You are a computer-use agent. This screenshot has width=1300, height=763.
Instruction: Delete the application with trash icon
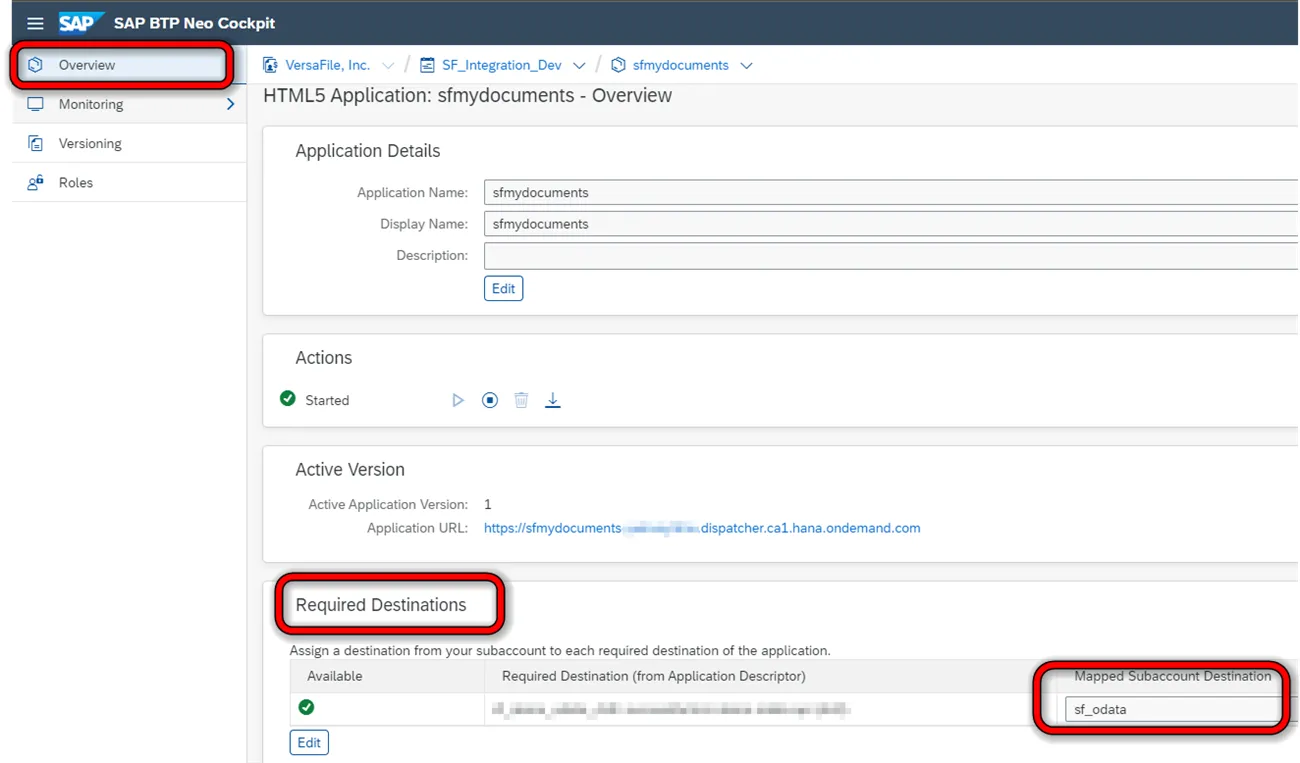521,400
